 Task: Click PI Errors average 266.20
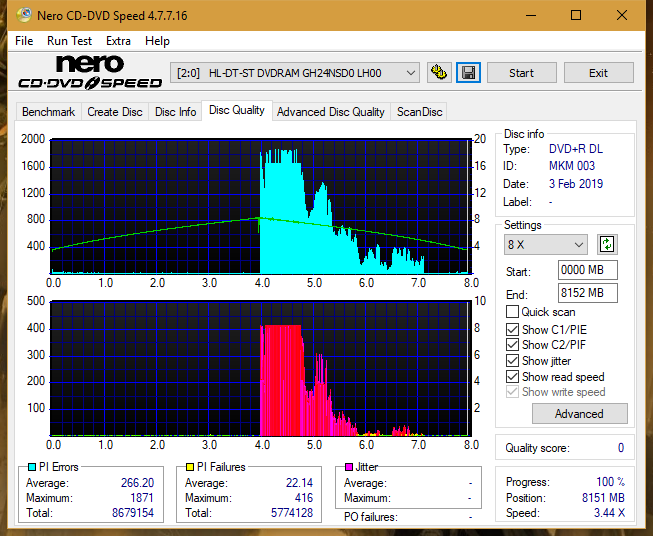click(x=137, y=483)
